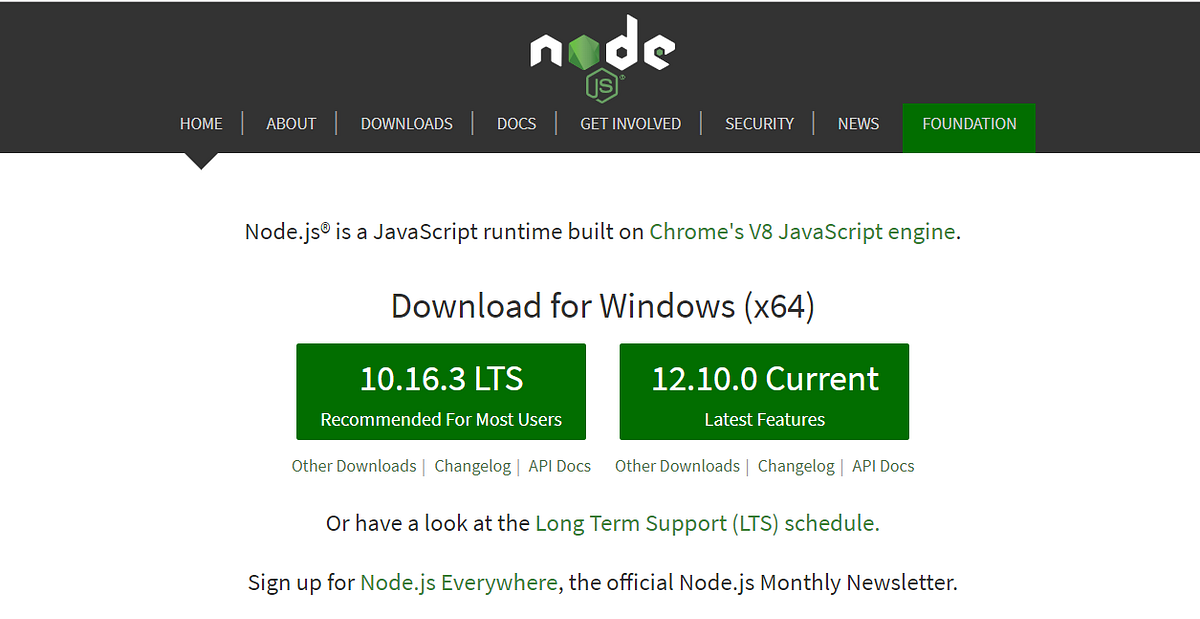Open the SECURITY navigation item
This screenshot has height=619, width=1200.
click(x=760, y=124)
